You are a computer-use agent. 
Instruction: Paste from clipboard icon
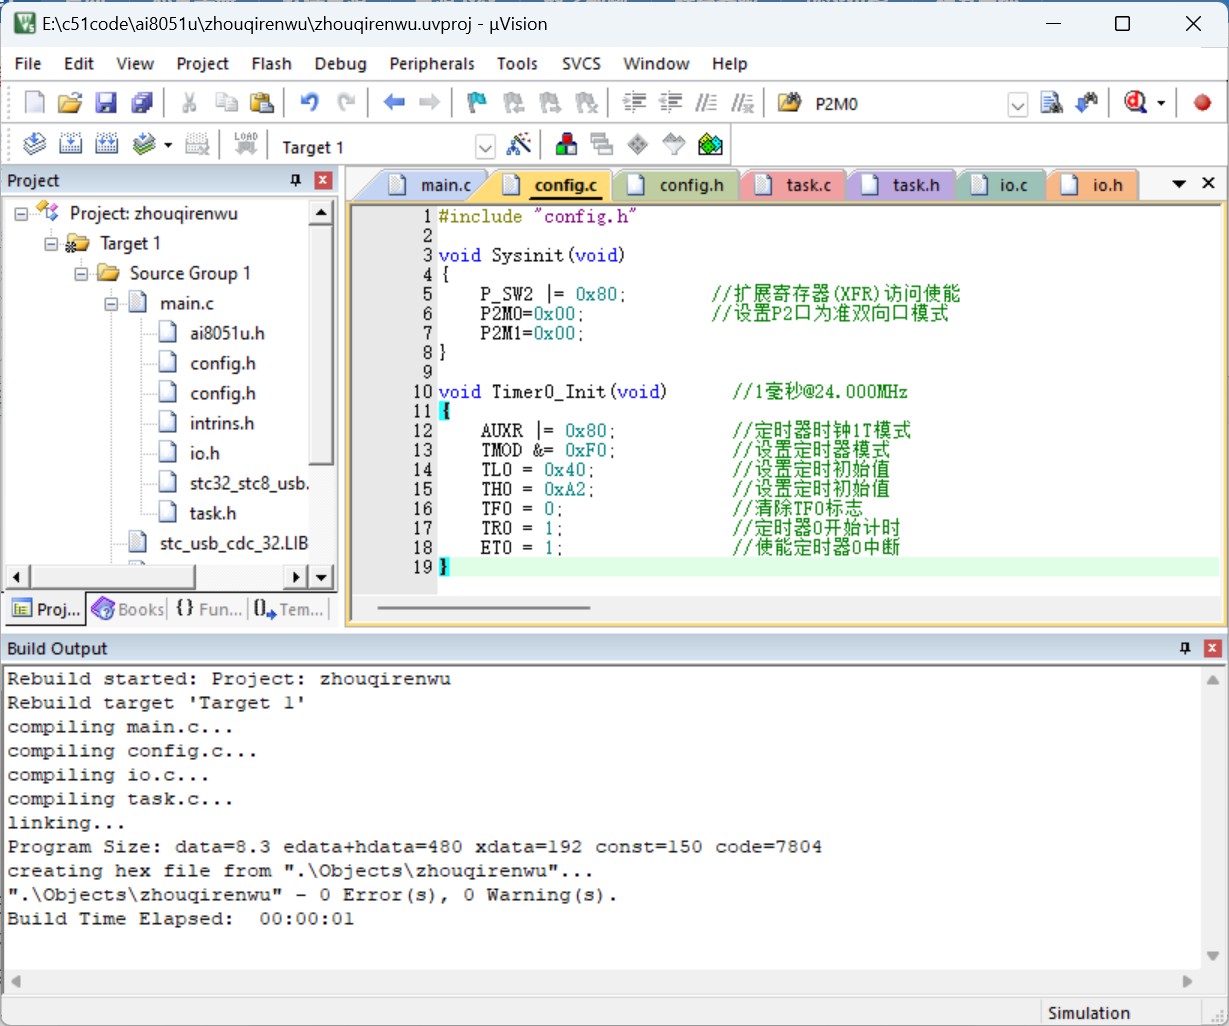coord(261,103)
